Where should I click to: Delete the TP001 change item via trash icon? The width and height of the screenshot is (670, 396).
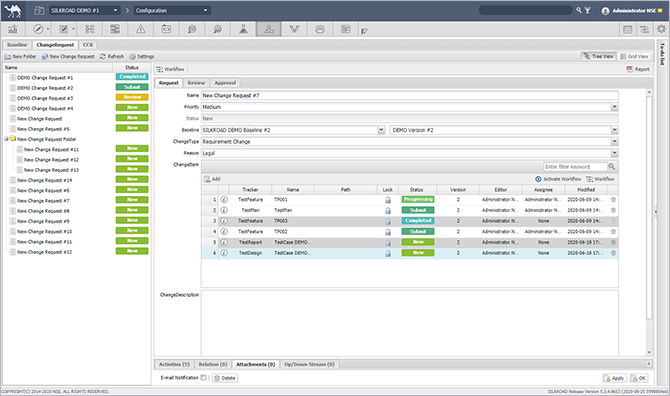click(x=613, y=199)
